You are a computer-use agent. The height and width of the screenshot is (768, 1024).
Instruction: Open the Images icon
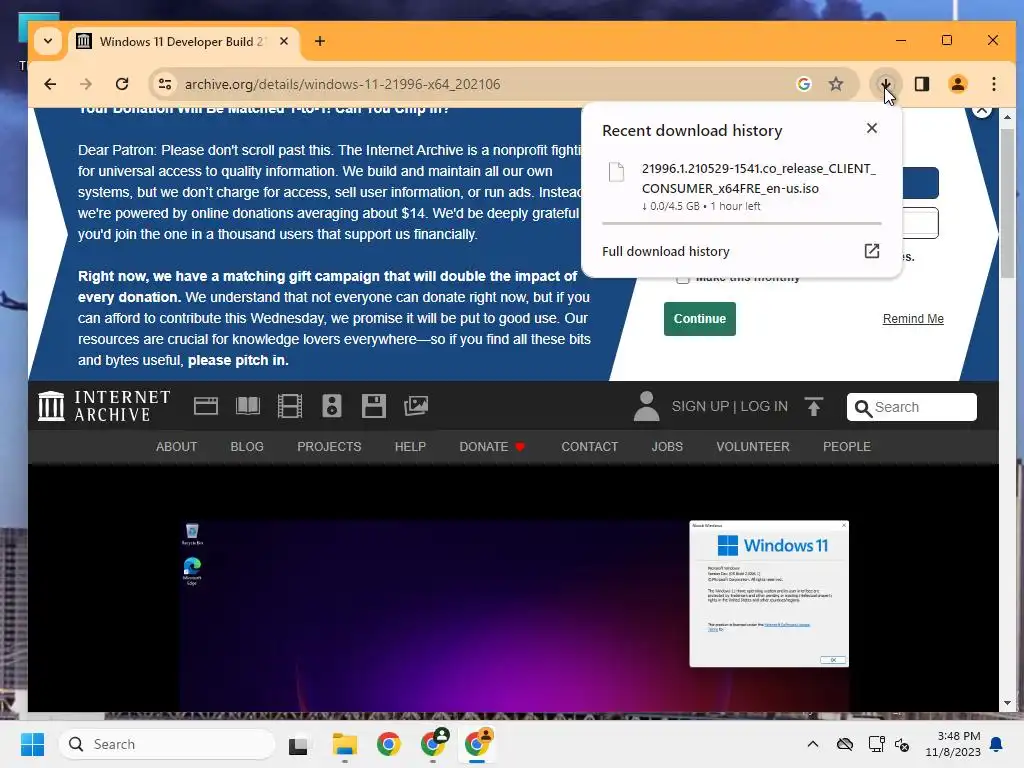click(x=416, y=406)
